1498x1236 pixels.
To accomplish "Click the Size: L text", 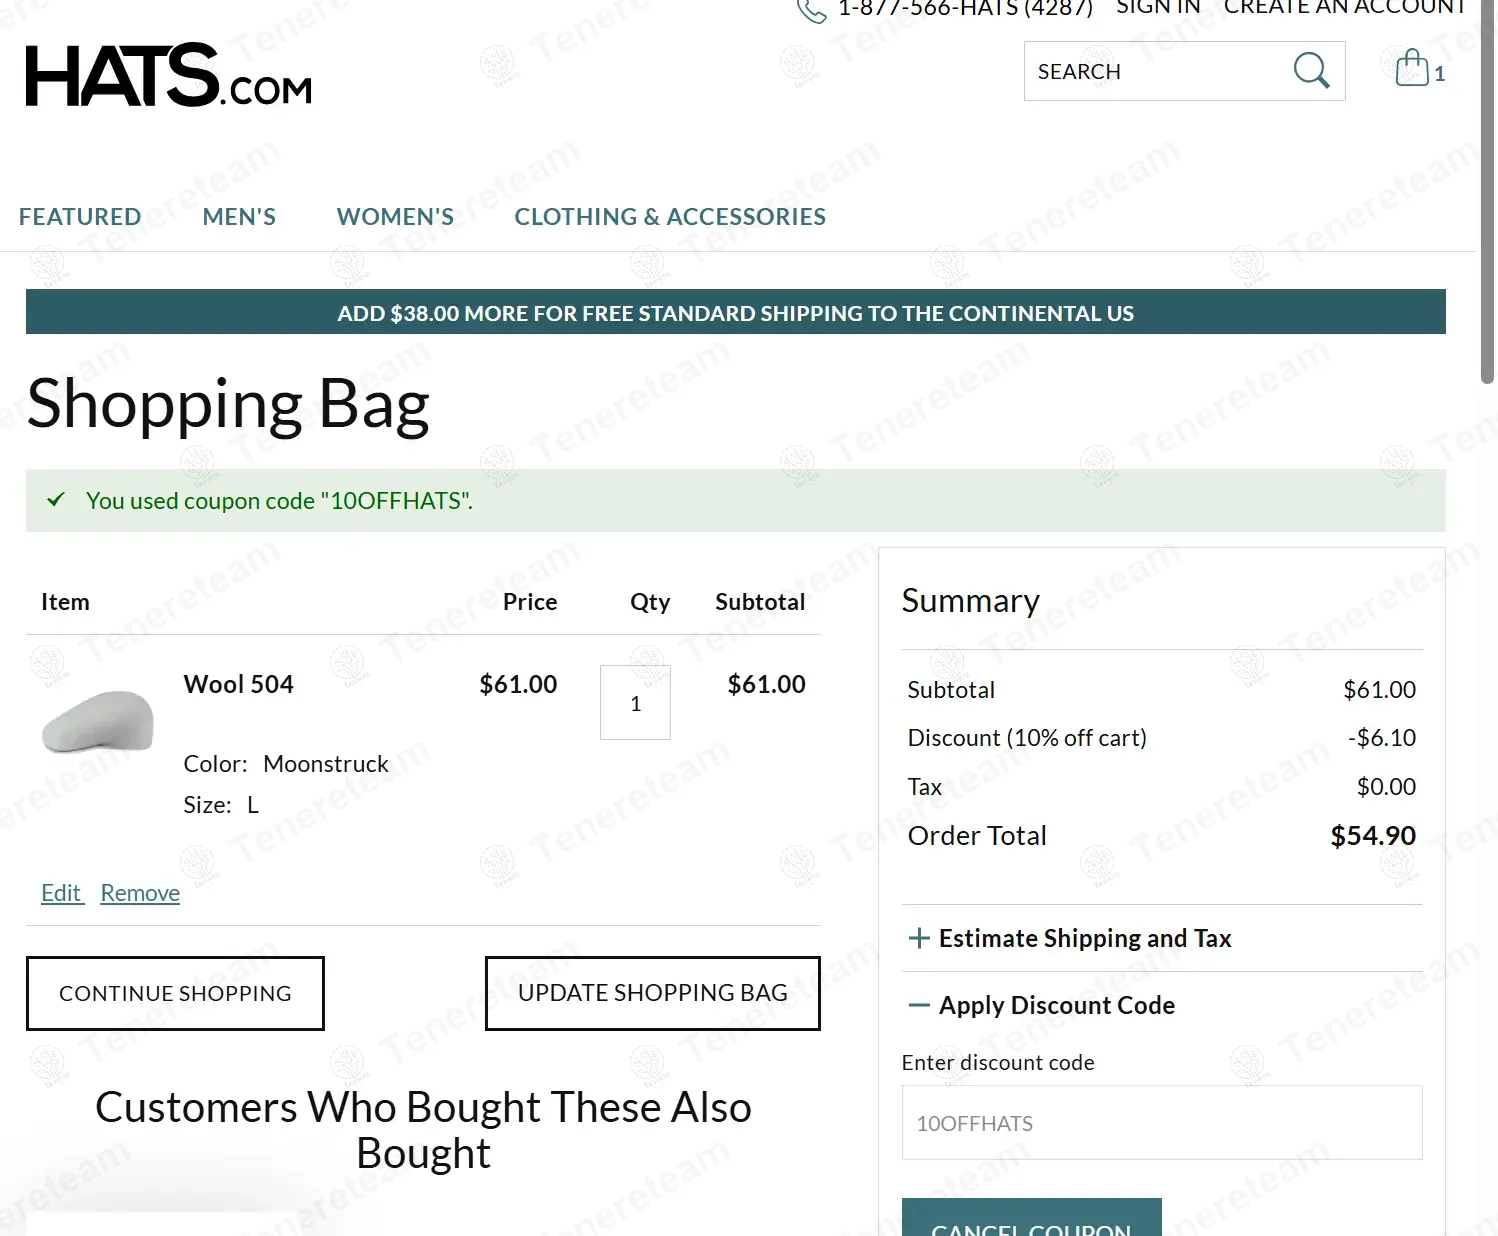I will (x=221, y=805).
